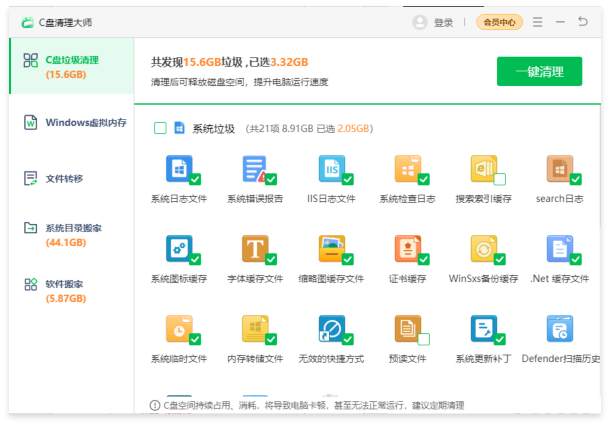The image size is (610, 426).
Task: Click the IIS日志文件 icon
Action: pyautogui.click(x=330, y=168)
